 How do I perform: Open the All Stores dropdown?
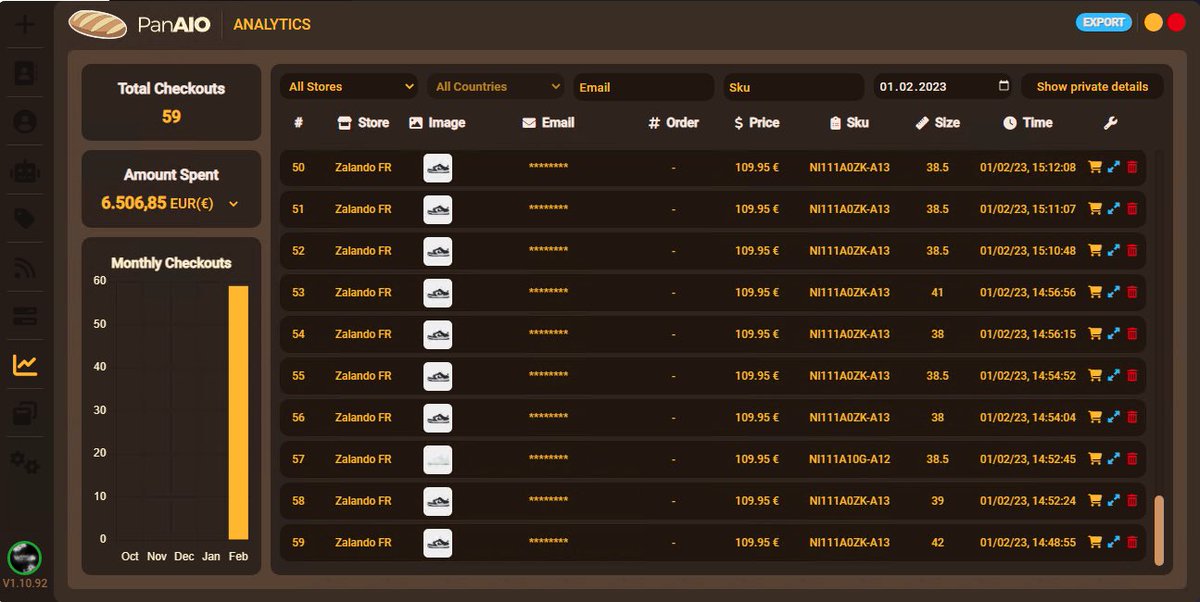tap(349, 87)
